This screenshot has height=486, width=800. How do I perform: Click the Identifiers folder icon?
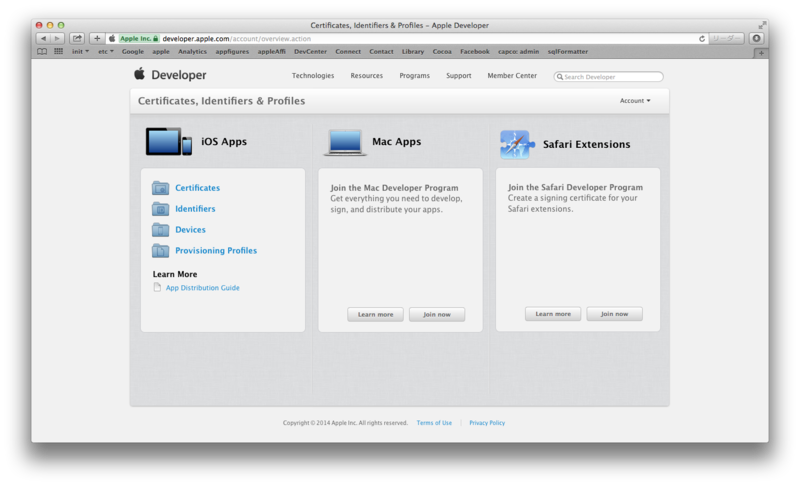160,209
